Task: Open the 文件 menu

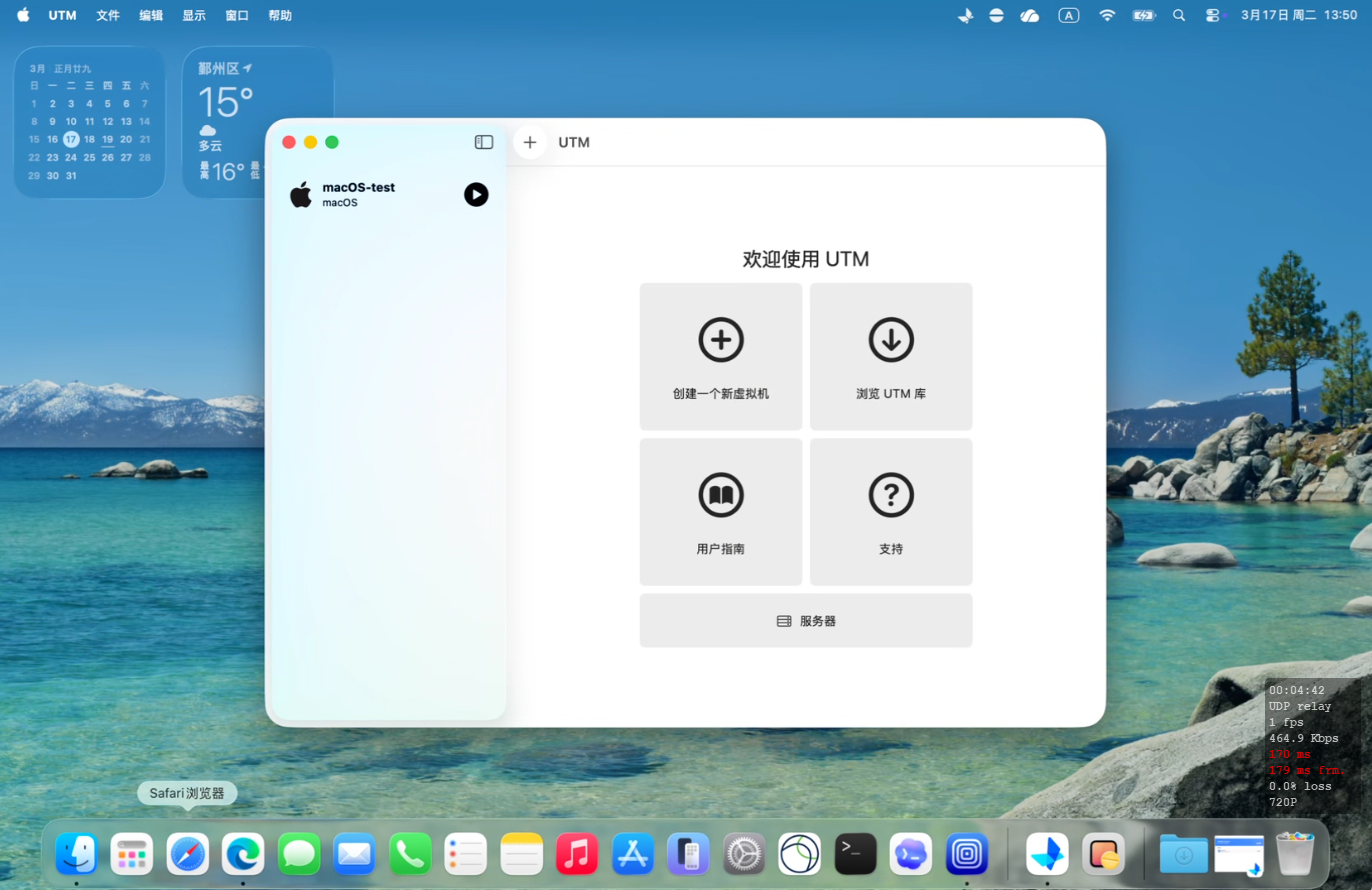Action: click(108, 15)
